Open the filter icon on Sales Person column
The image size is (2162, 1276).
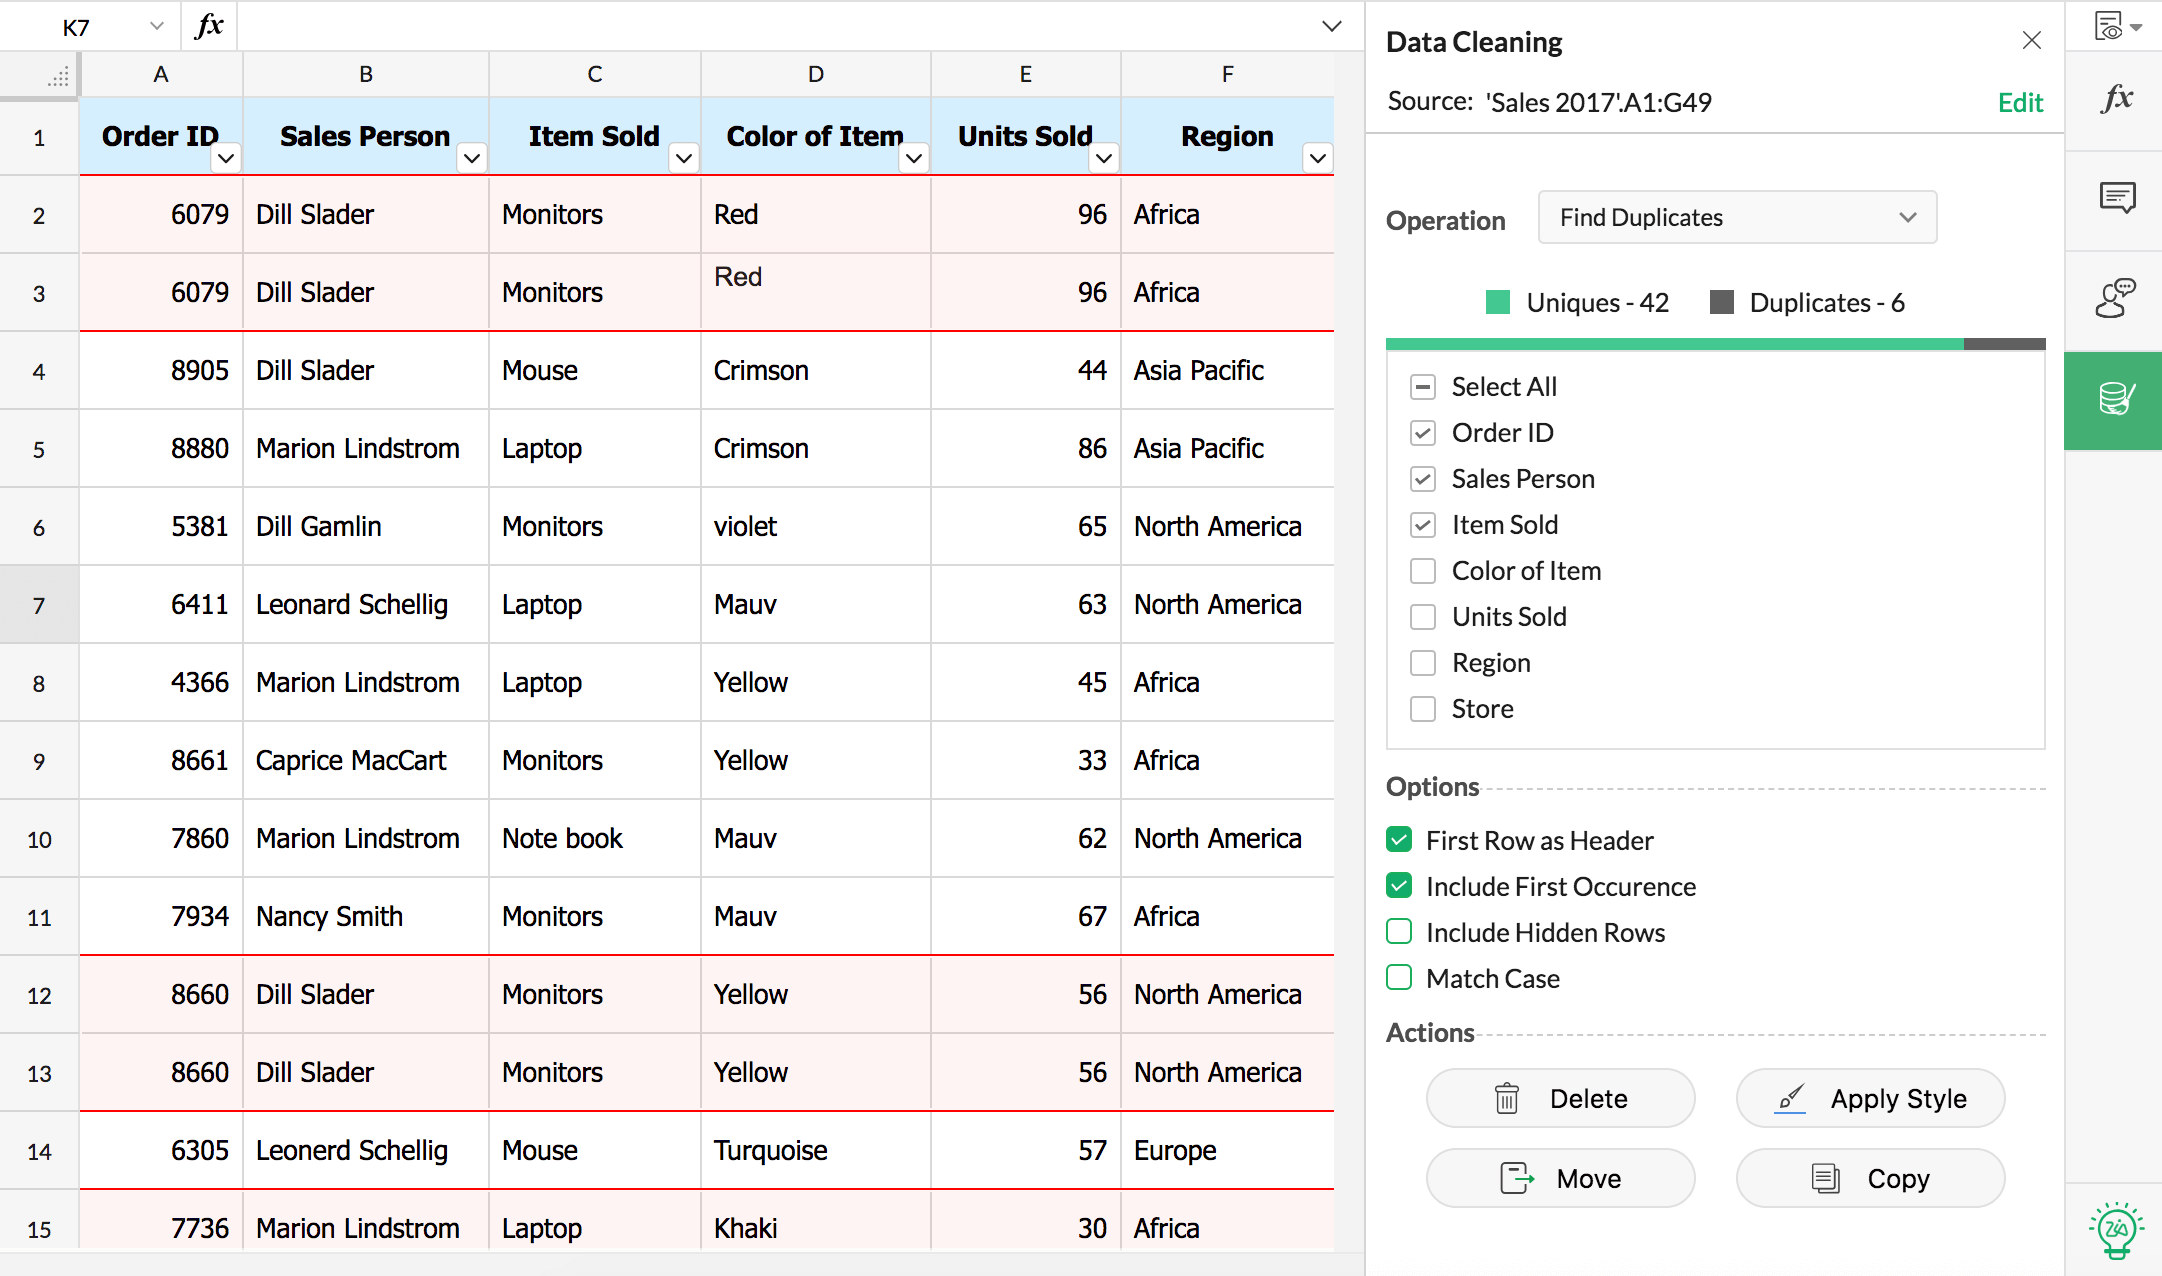tap(472, 158)
